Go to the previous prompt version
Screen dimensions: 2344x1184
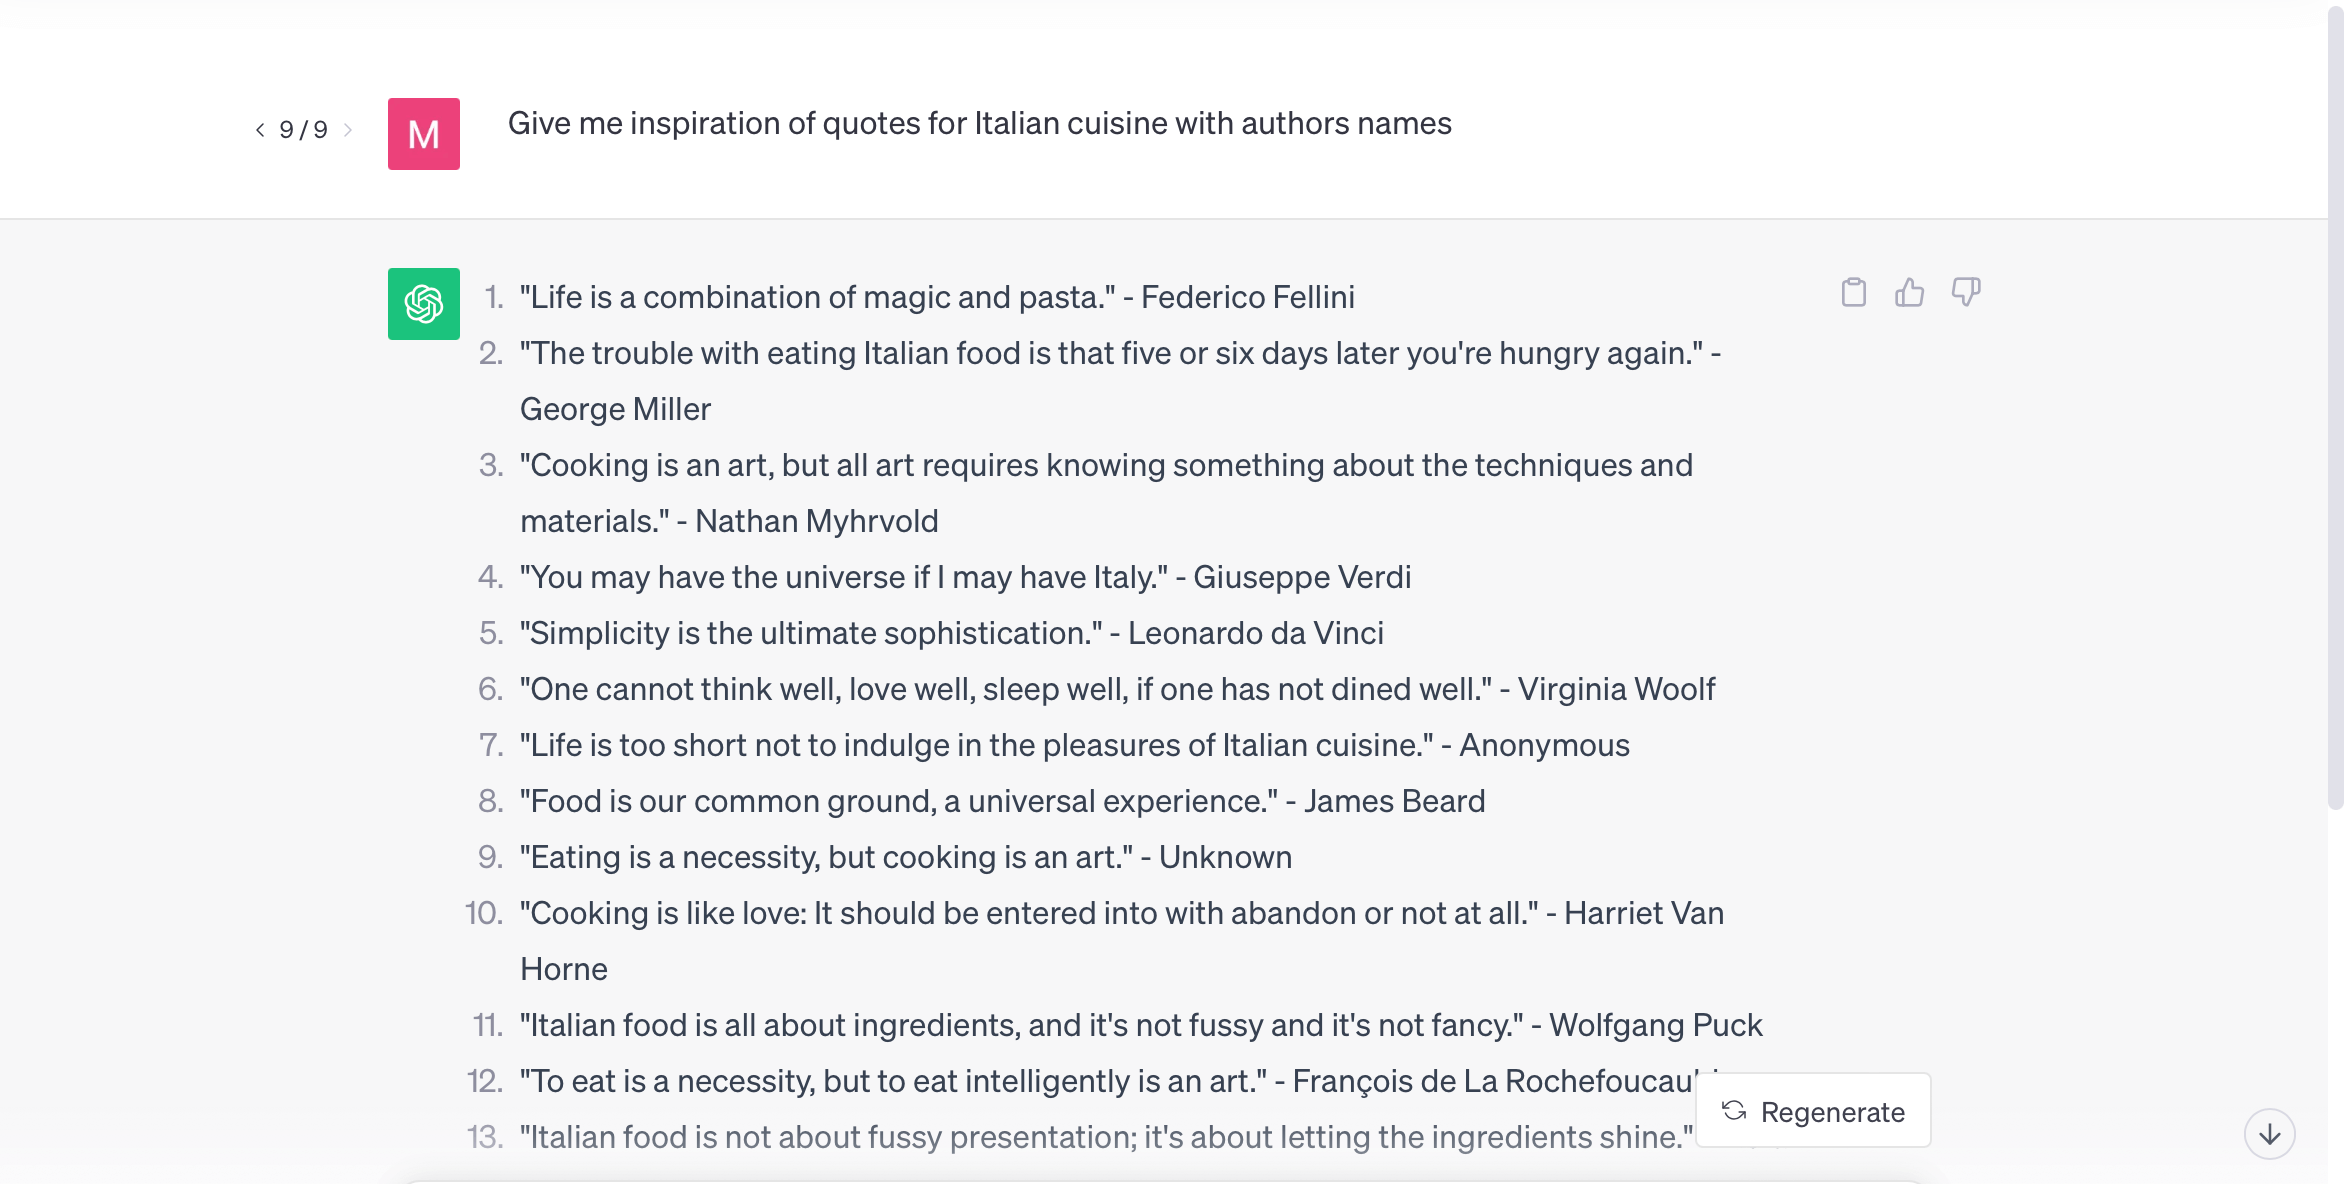(x=260, y=130)
